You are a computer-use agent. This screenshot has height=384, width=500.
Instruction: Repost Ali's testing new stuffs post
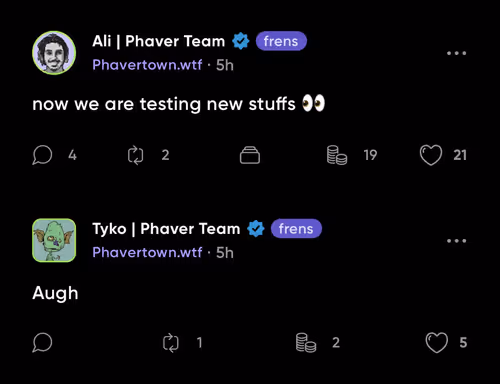click(x=136, y=155)
